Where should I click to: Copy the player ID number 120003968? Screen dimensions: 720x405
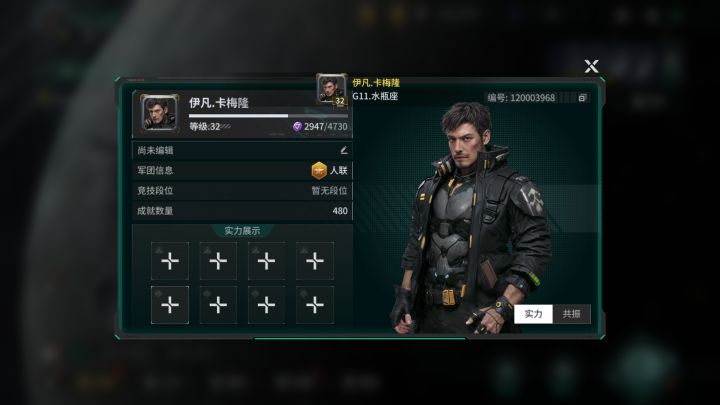pyautogui.click(x=582, y=97)
